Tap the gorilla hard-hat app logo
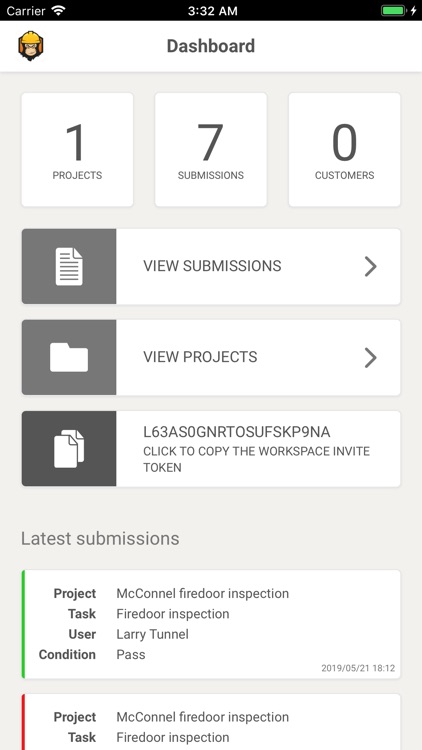Image resolution: width=422 pixels, height=750 pixels. pyautogui.click(x=31, y=46)
